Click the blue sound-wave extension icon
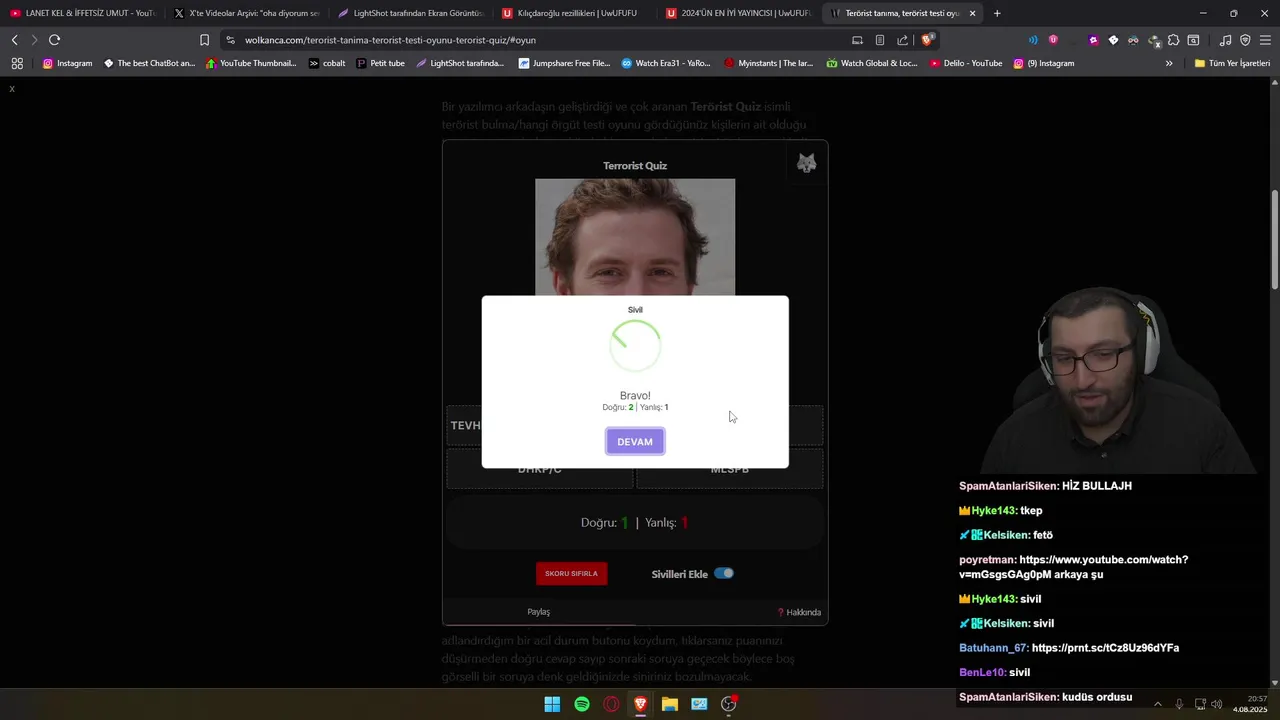 (x=1033, y=40)
